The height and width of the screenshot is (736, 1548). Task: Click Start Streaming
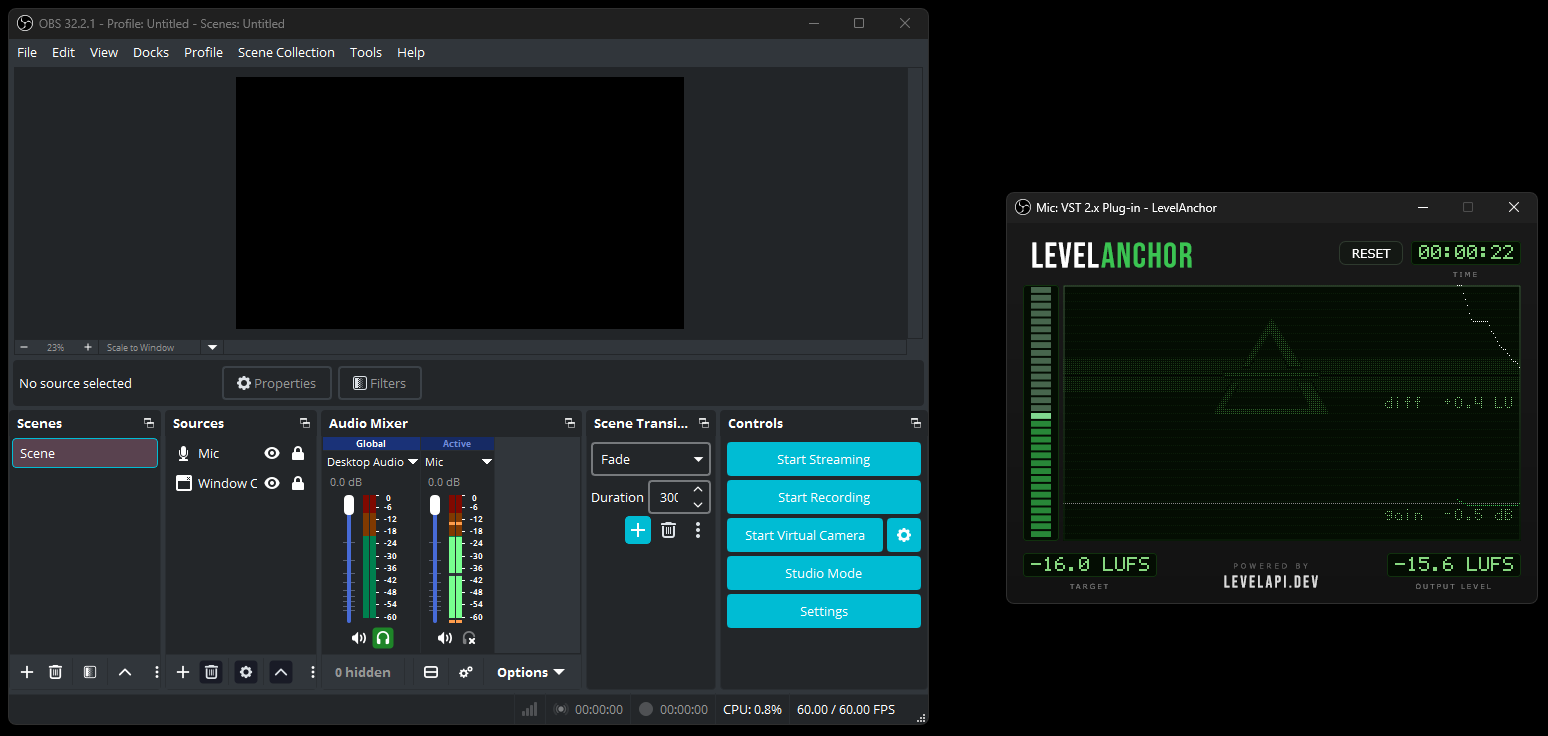click(x=824, y=459)
